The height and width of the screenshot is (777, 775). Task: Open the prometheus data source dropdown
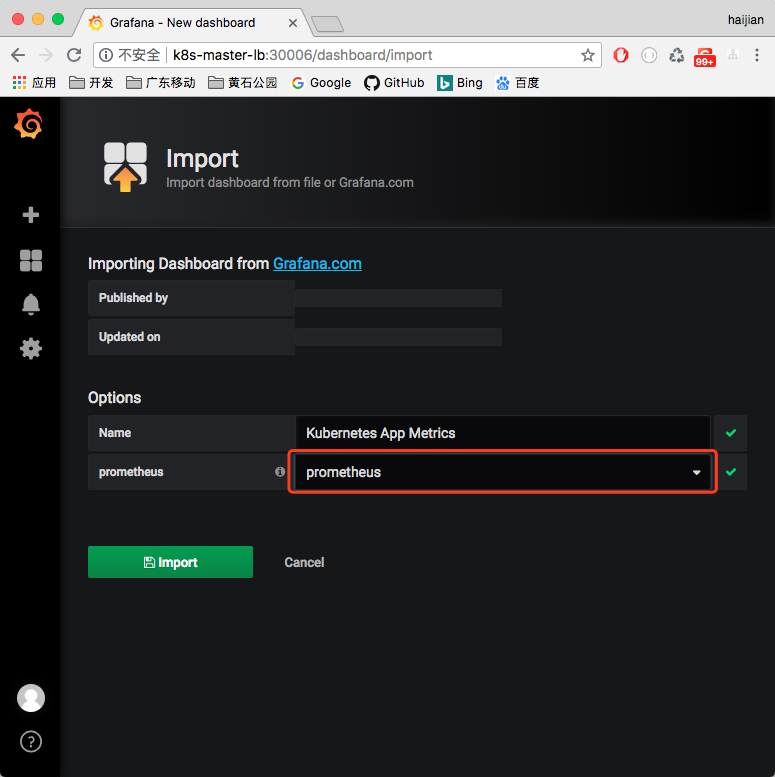502,472
